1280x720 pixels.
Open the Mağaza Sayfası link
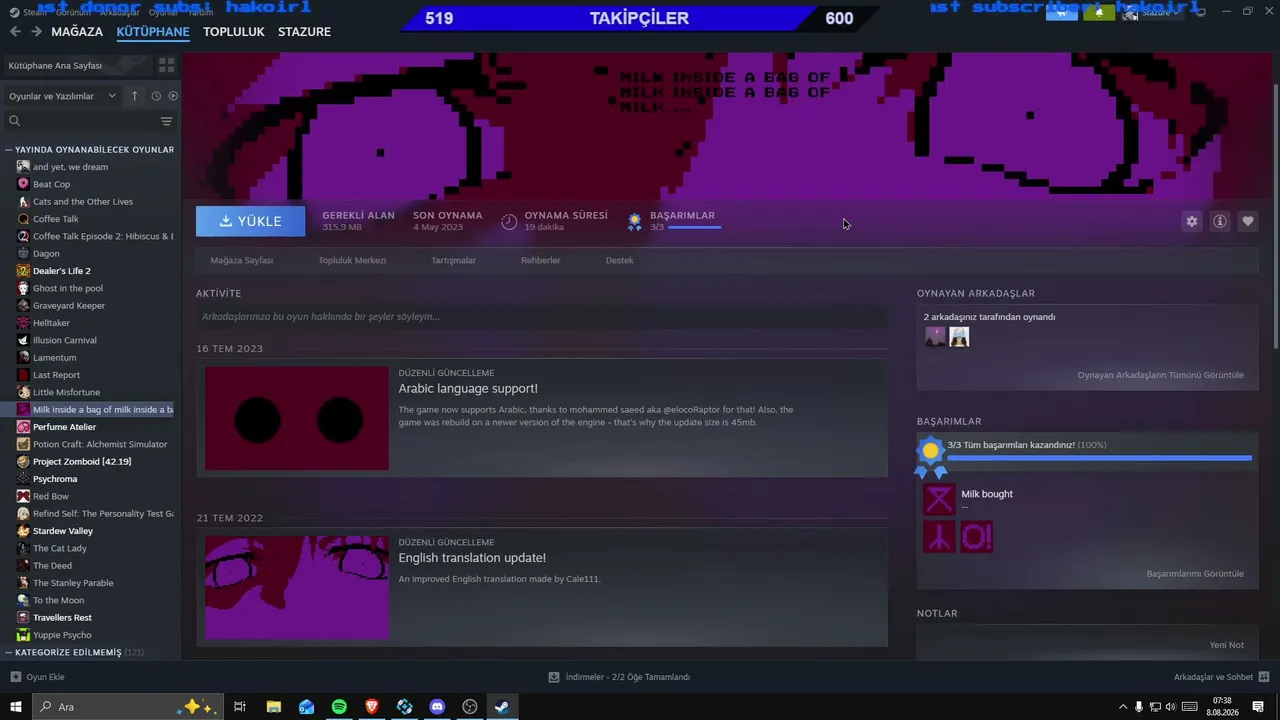242,260
